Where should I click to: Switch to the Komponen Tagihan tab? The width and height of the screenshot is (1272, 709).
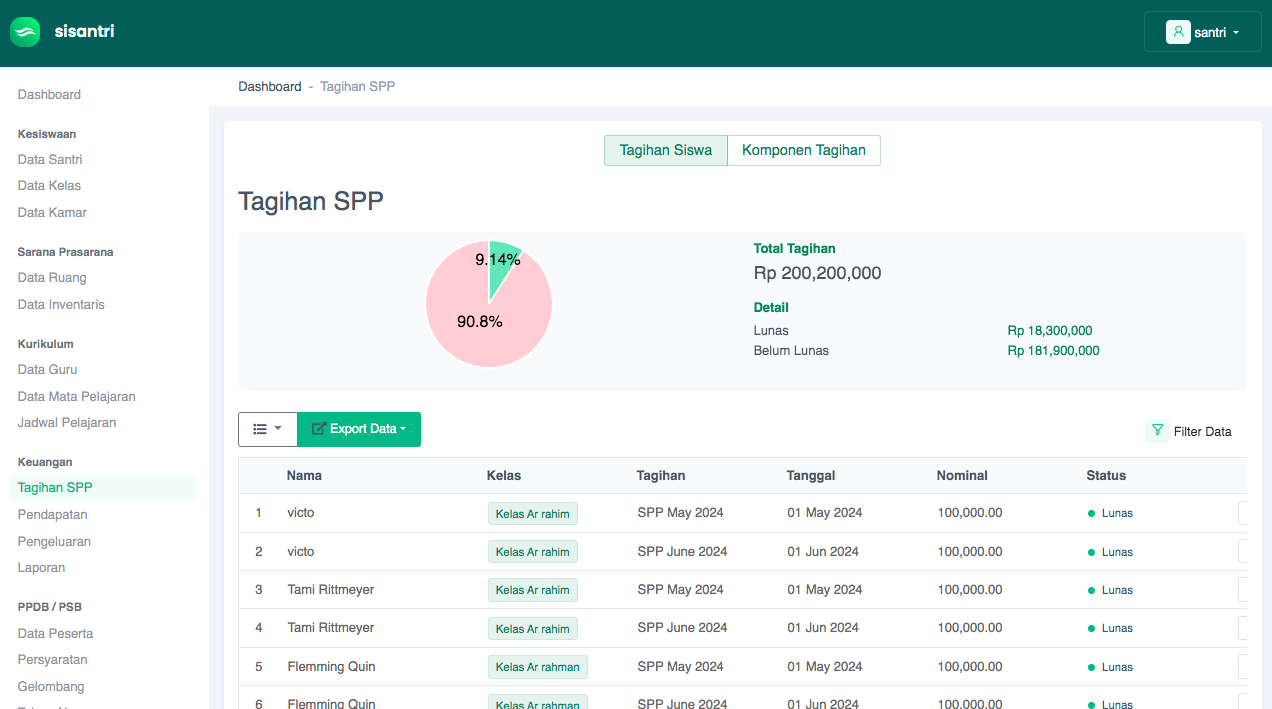(803, 150)
